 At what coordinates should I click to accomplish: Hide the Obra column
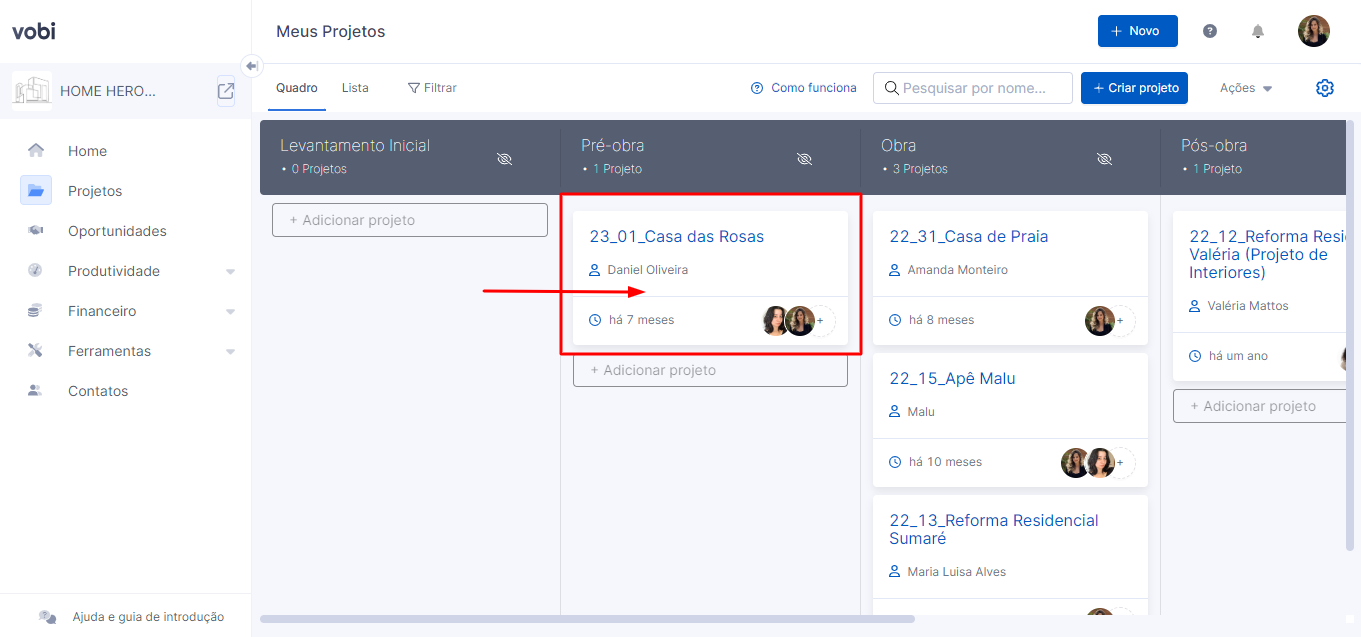point(1104,159)
